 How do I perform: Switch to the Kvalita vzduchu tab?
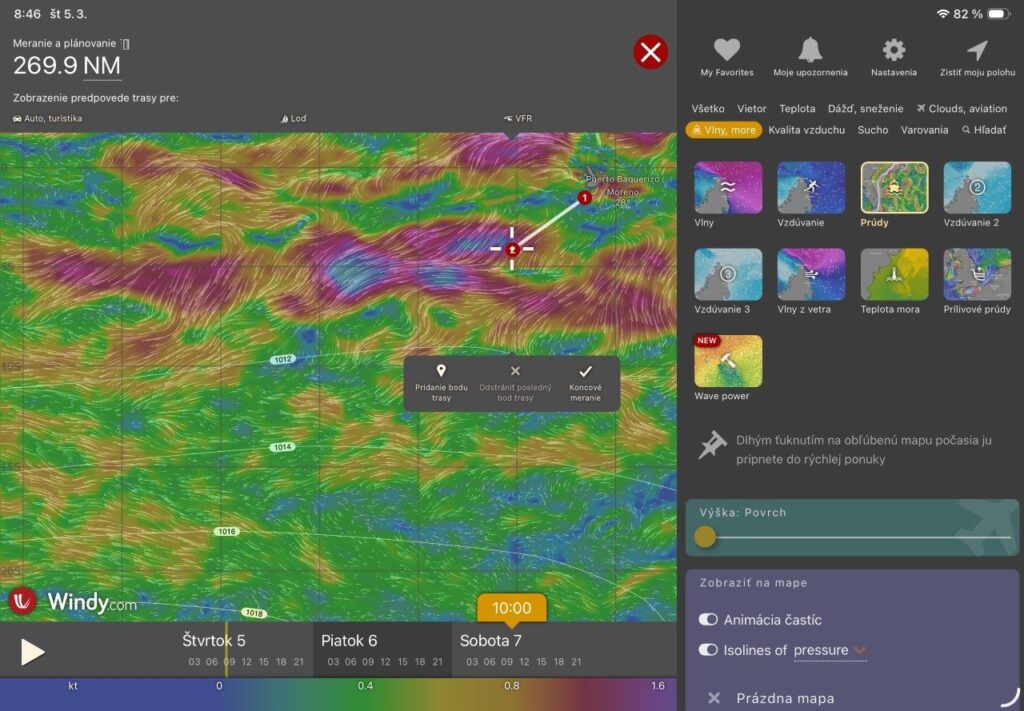point(806,130)
